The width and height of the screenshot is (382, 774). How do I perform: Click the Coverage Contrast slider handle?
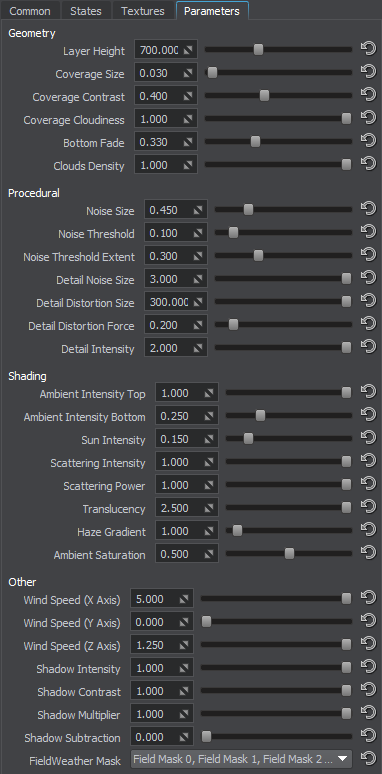tap(265, 95)
